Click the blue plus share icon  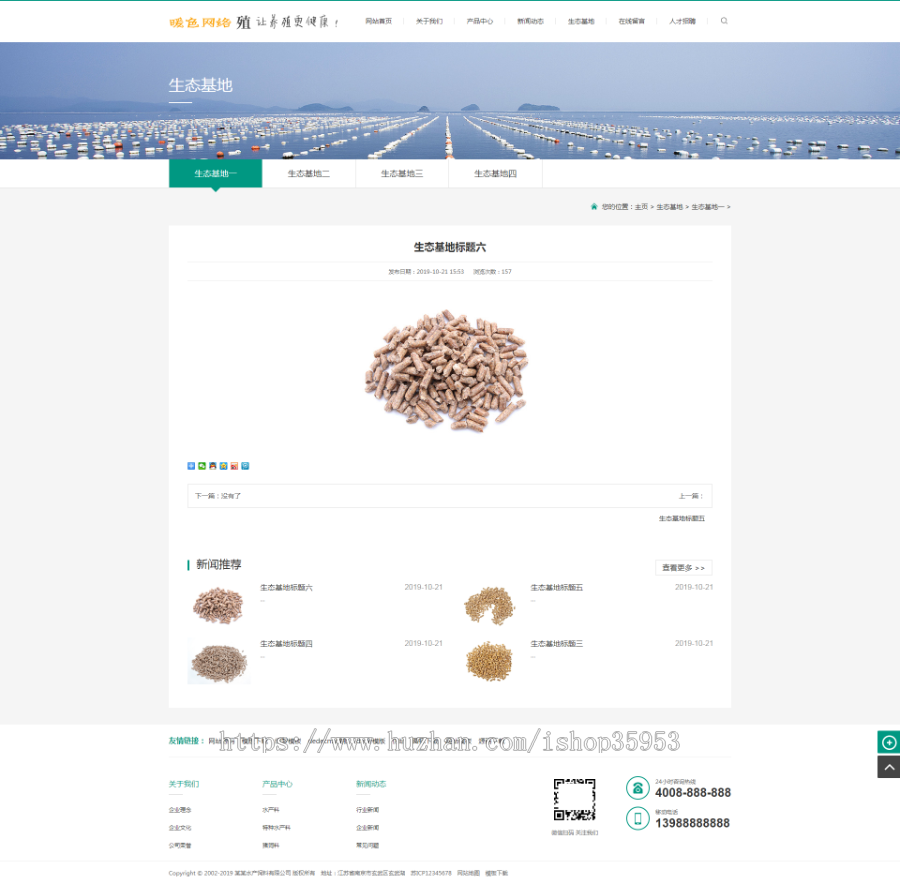(x=191, y=466)
